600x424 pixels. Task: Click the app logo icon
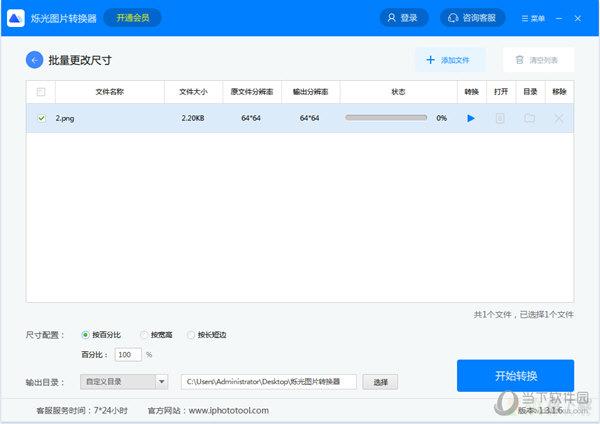pyautogui.click(x=16, y=18)
